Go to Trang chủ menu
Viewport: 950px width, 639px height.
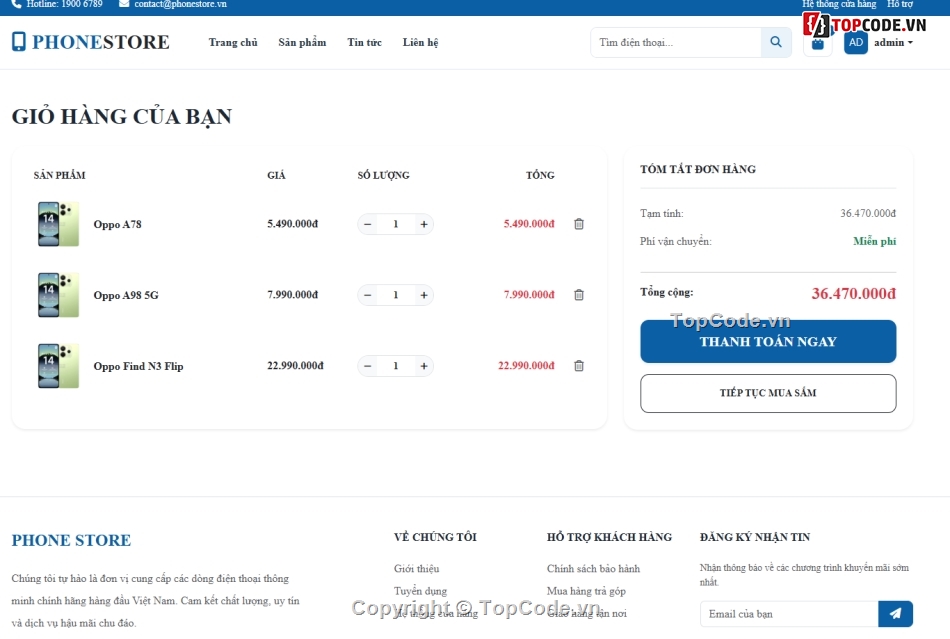pyautogui.click(x=233, y=42)
